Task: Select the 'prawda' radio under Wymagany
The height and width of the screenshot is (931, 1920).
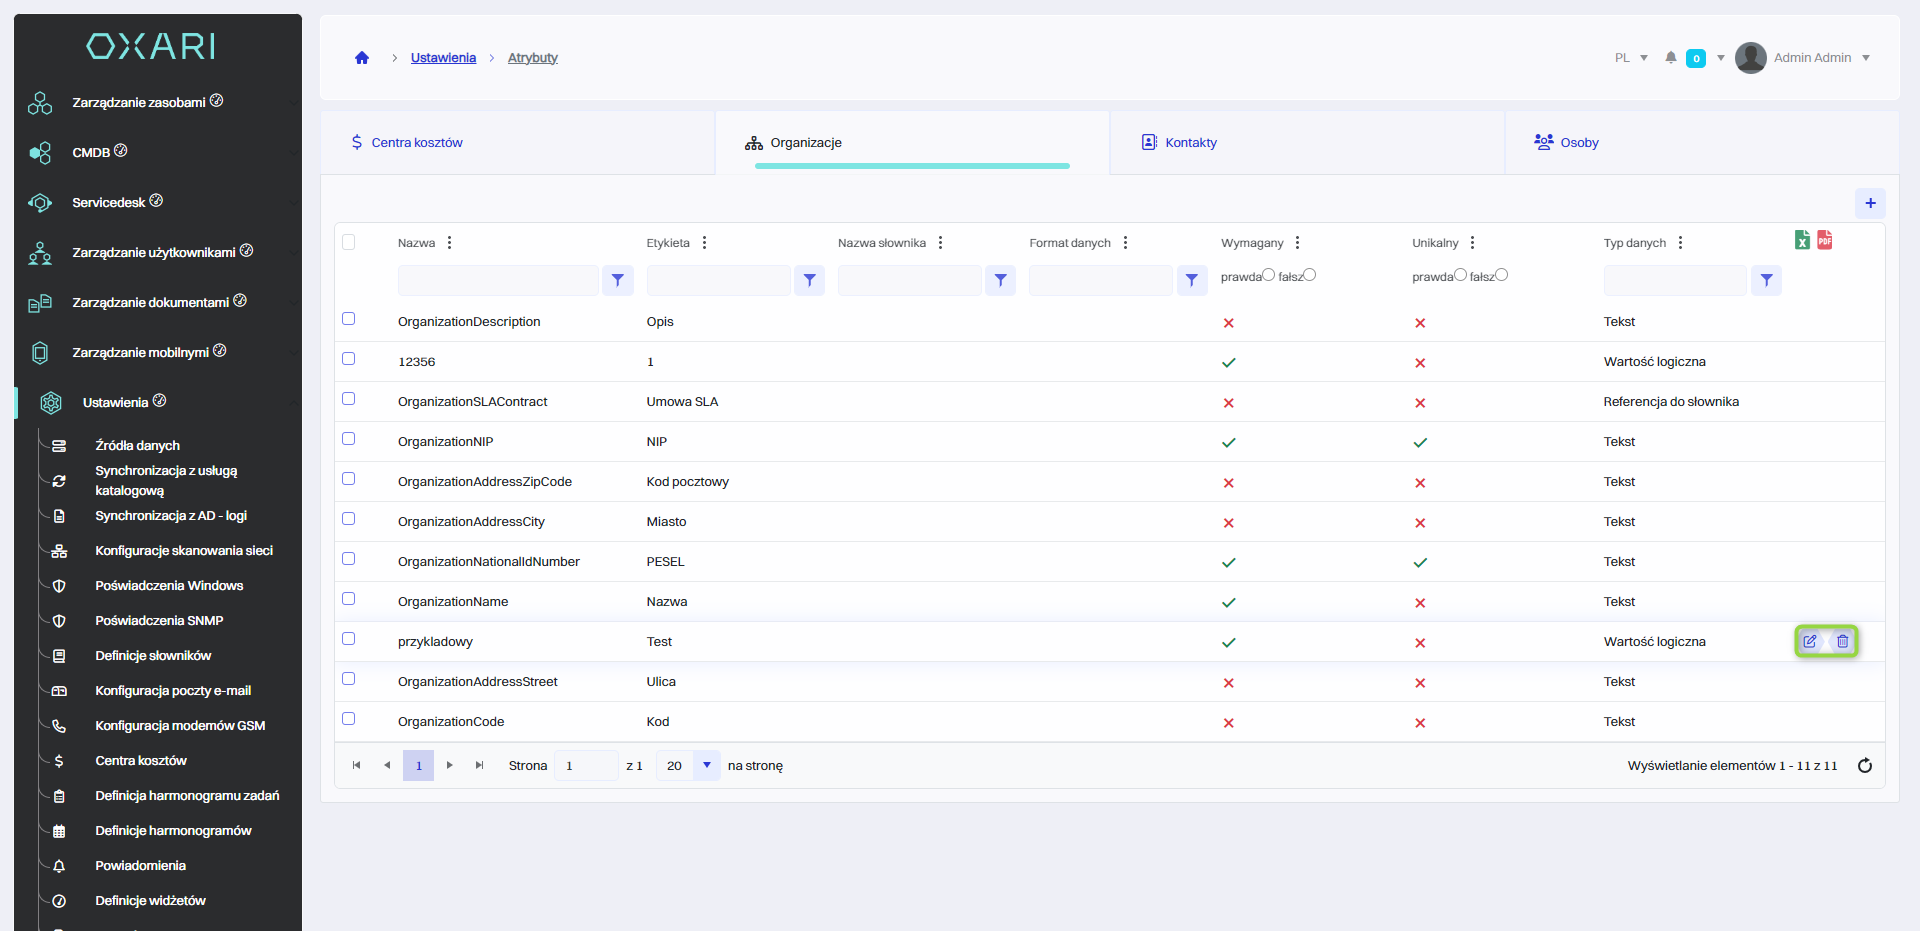Action: [x=1268, y=275]
